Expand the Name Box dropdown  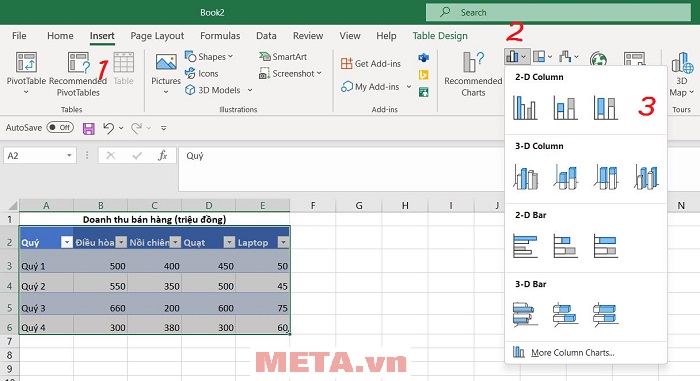69,155
